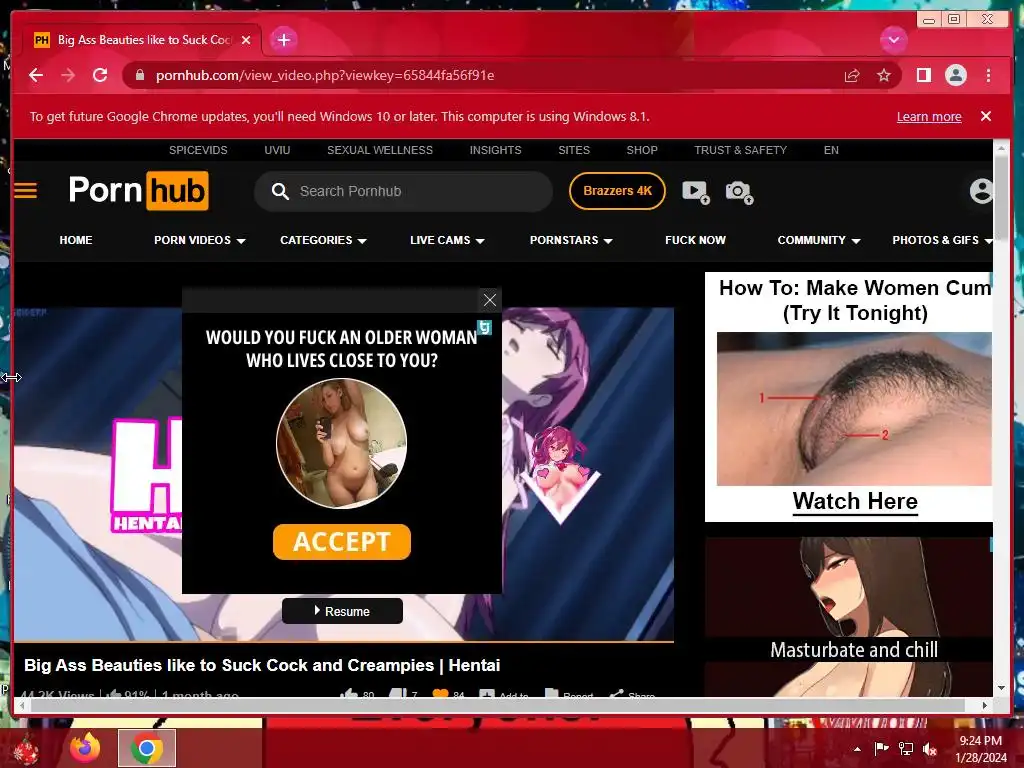
Task: Show hidden system tray icons
Action: pos(857,749)
